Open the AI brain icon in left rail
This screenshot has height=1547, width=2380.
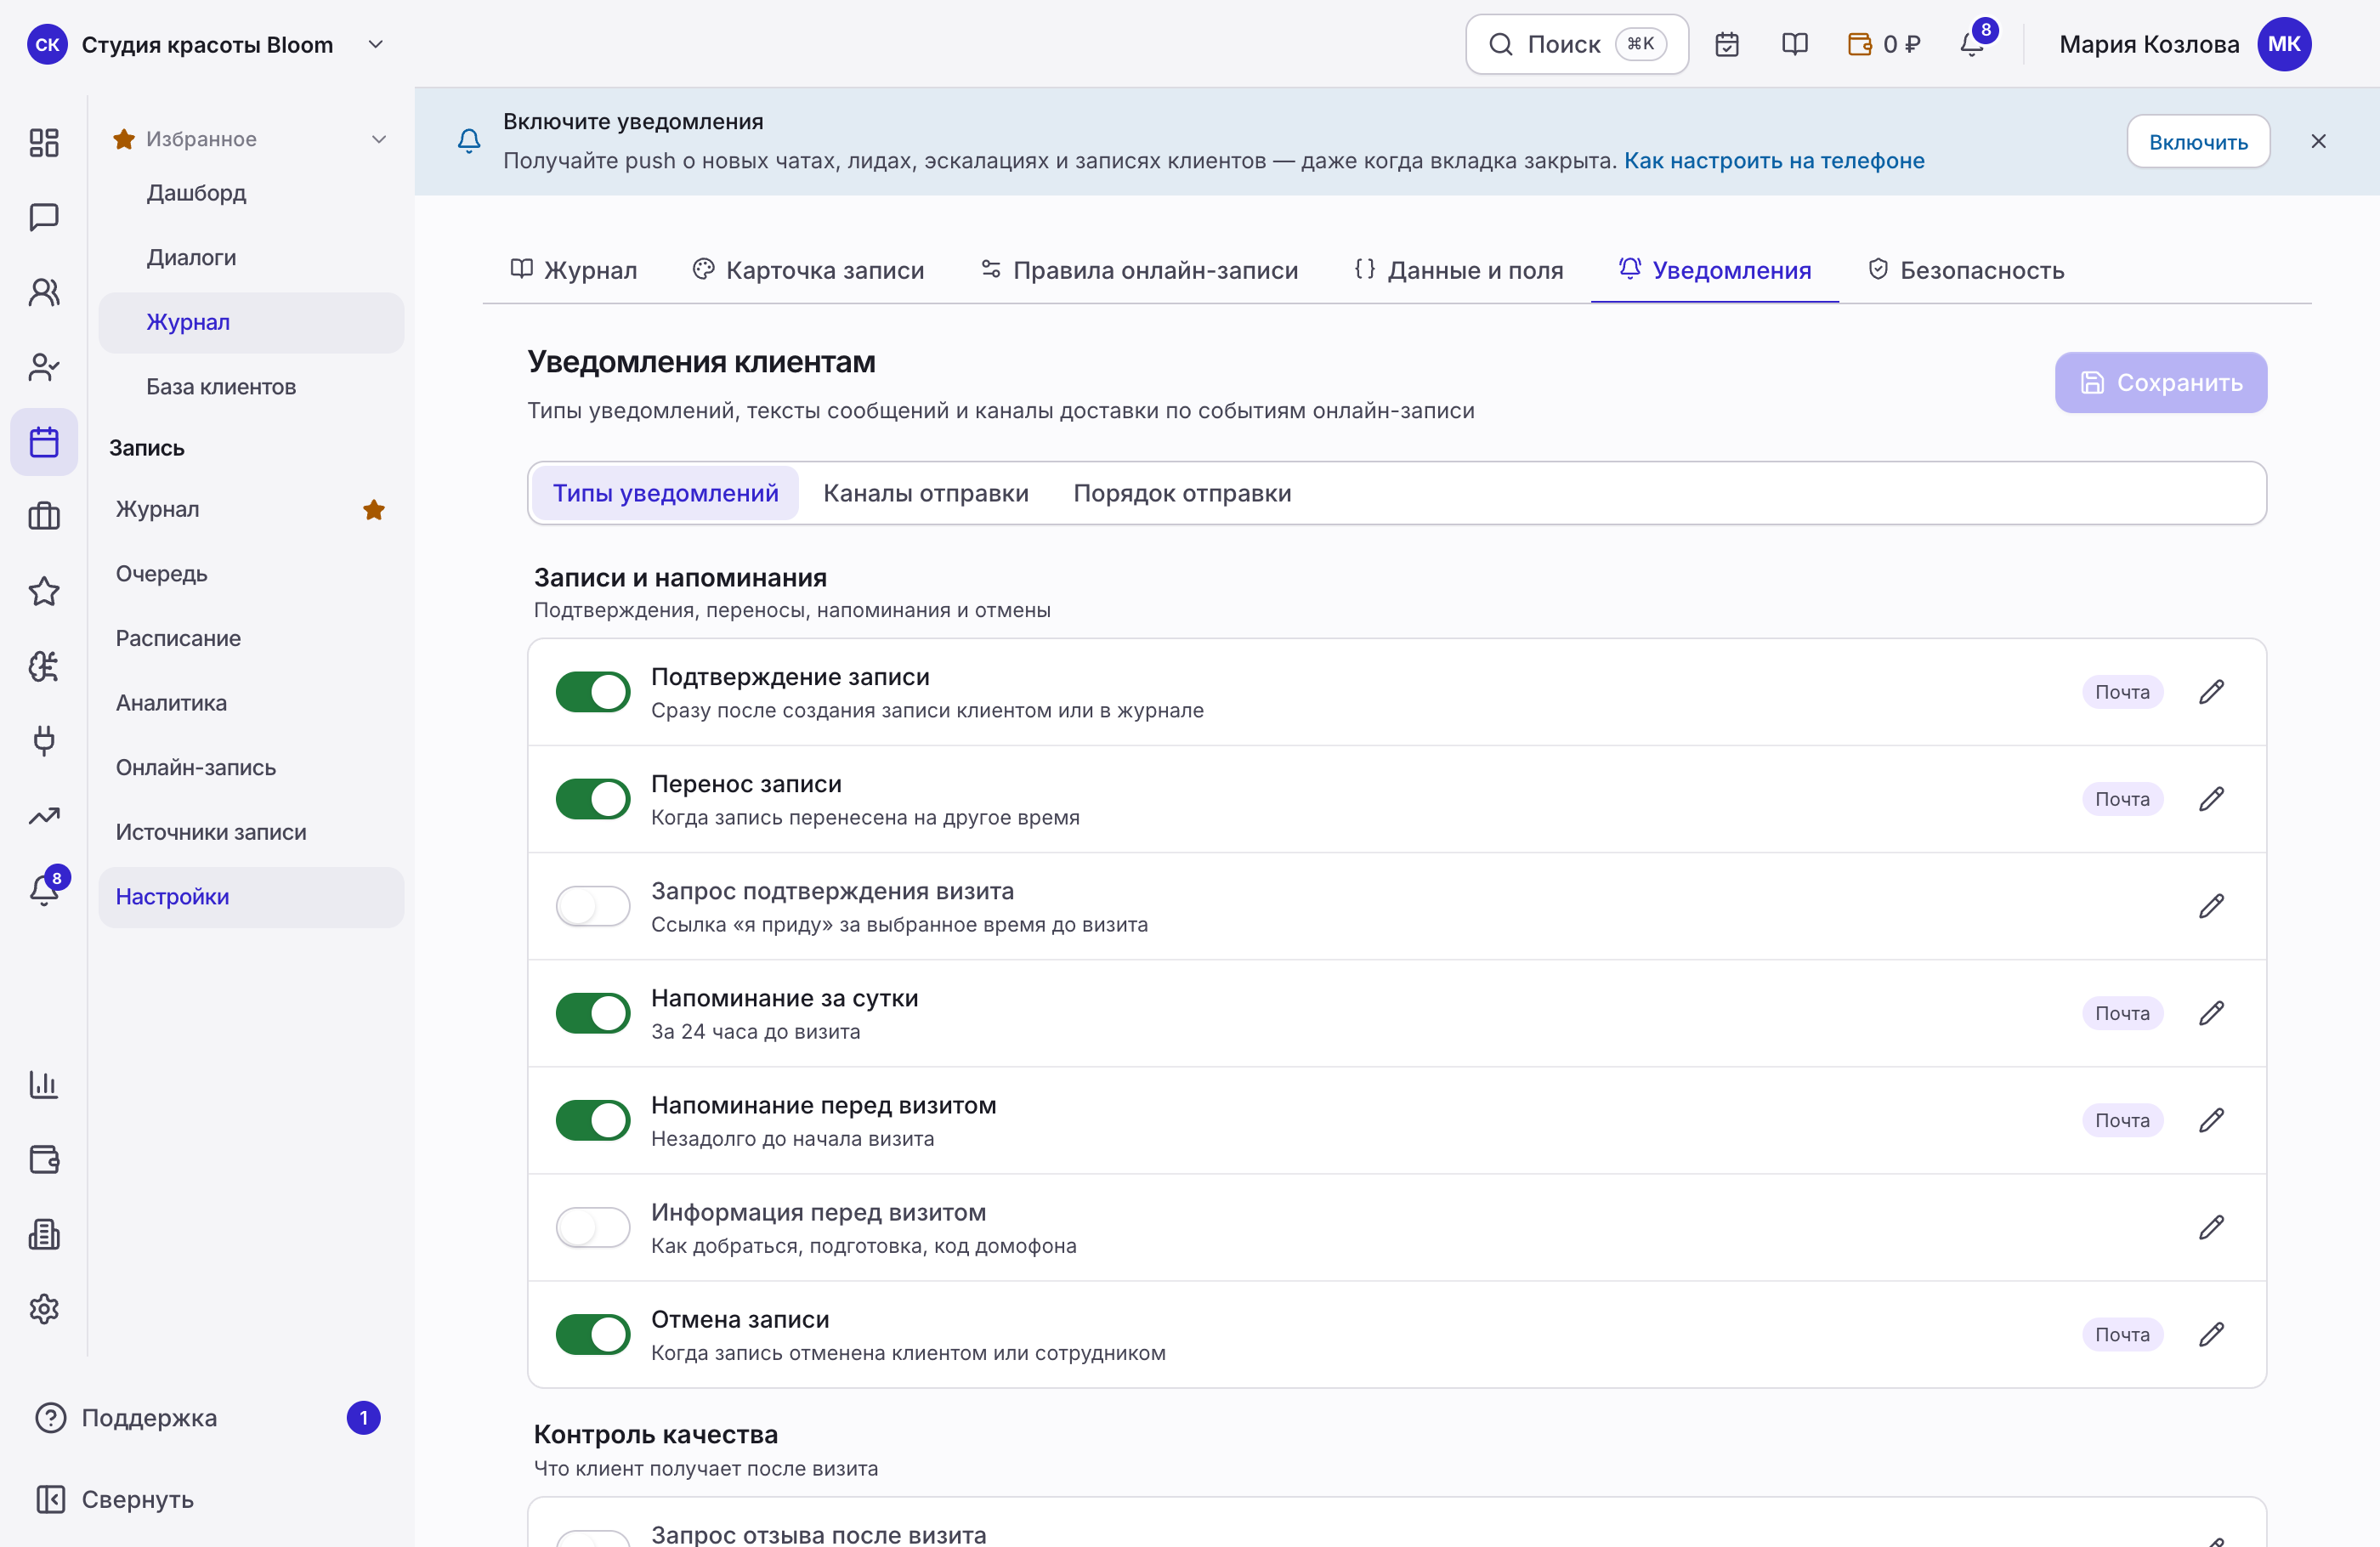click(44, 666)
